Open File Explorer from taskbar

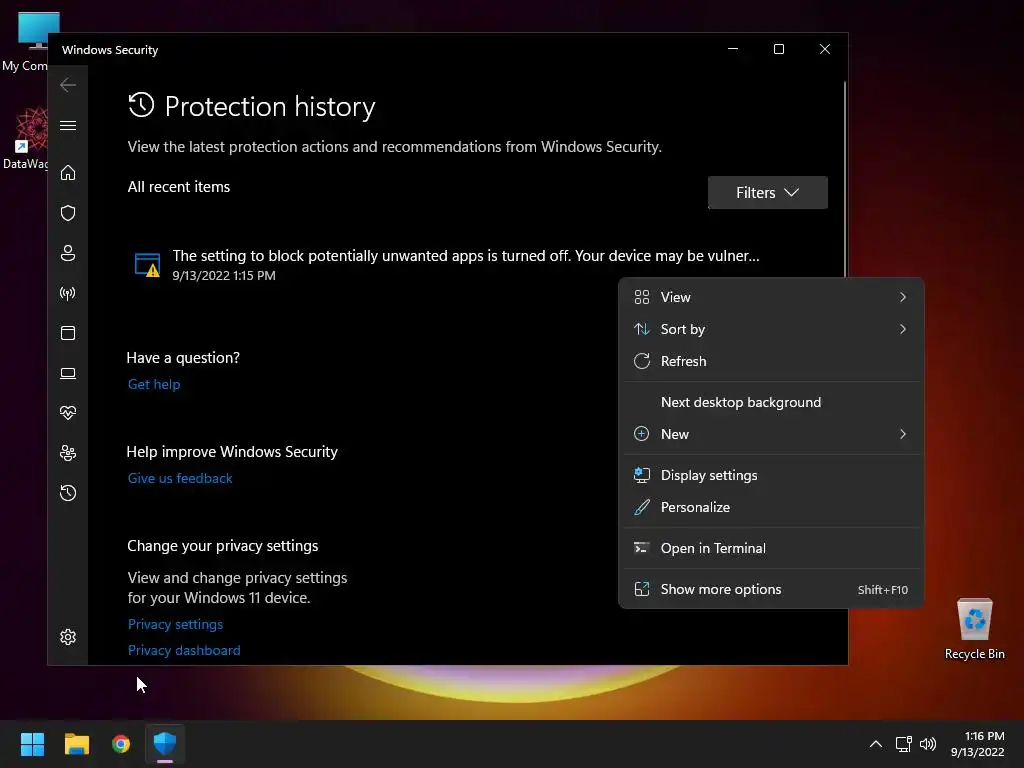76,744
